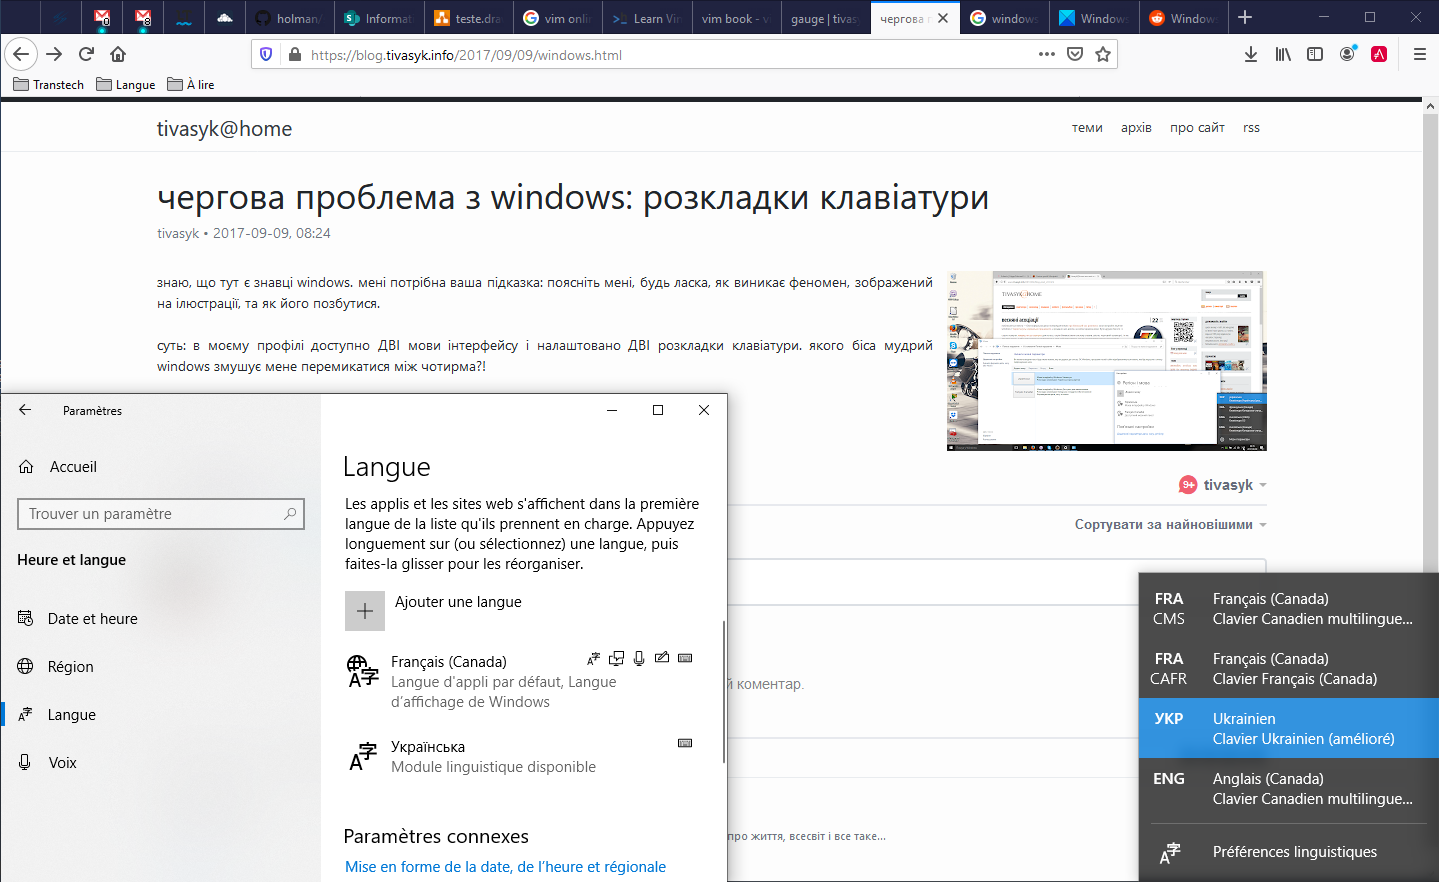Enlarge the blog post screenshot thumbnail

[1105, 361]
